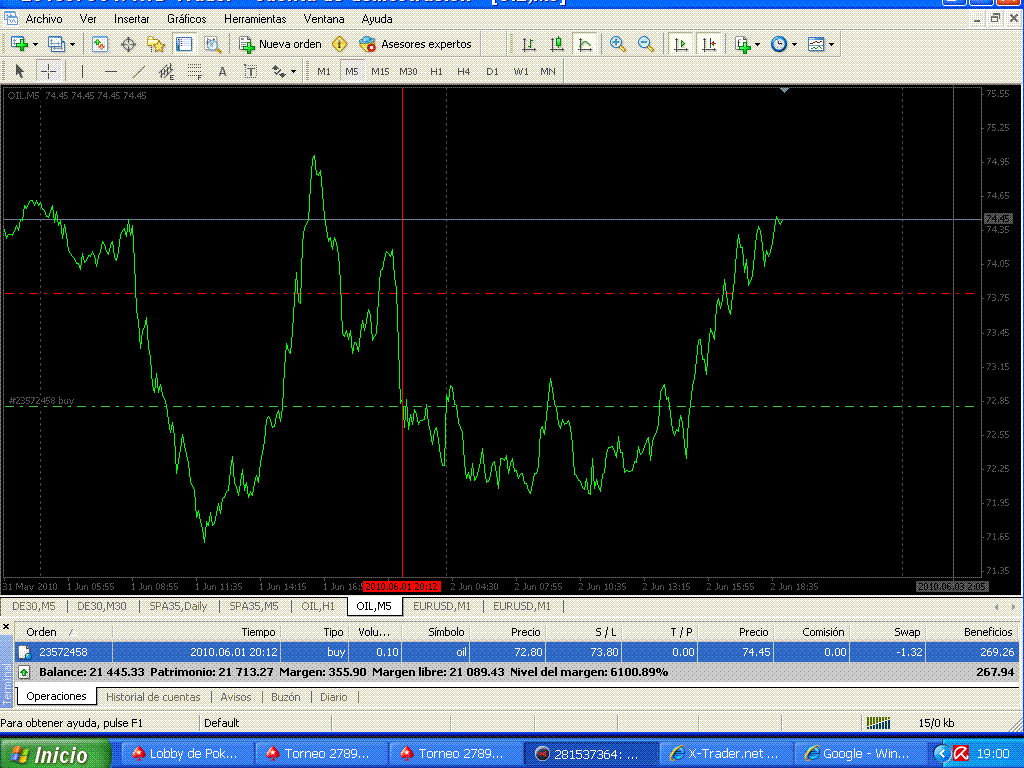Zoom out of the chart

click(x=646, y=44)
